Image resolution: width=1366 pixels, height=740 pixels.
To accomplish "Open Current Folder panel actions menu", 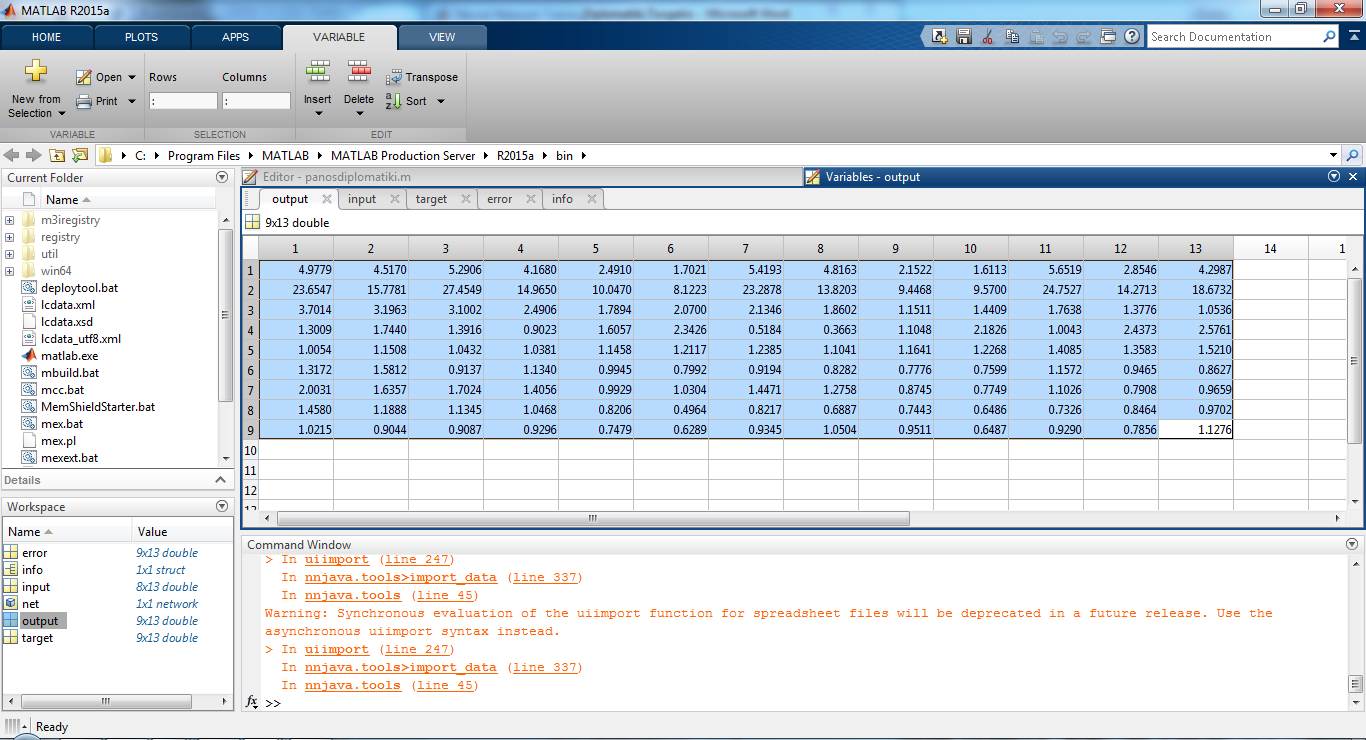I will click(x=223, y=177).
